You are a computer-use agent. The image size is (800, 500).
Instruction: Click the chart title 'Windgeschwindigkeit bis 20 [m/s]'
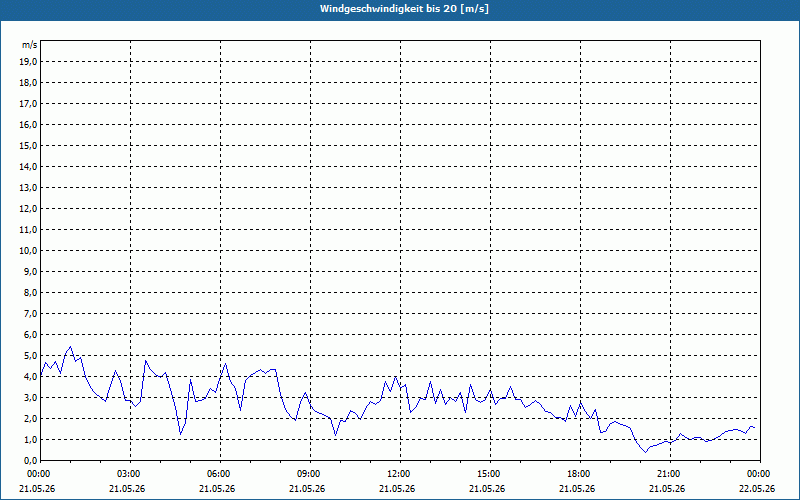coord(404,9)
